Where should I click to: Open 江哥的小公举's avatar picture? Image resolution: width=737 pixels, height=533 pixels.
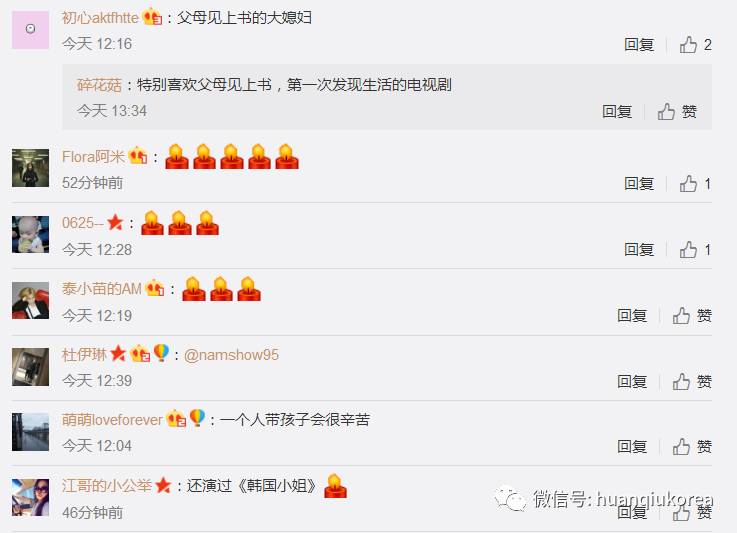pos(31,497)
